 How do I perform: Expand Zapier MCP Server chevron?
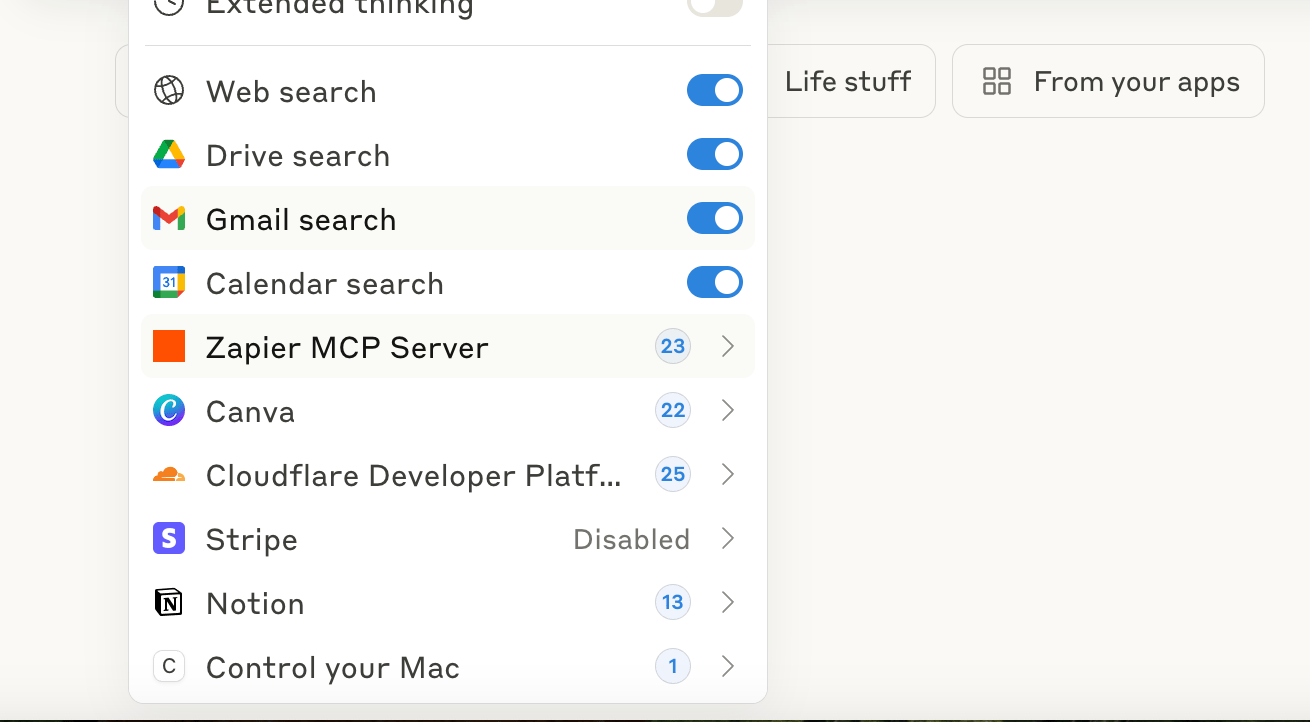click(728, 346)
